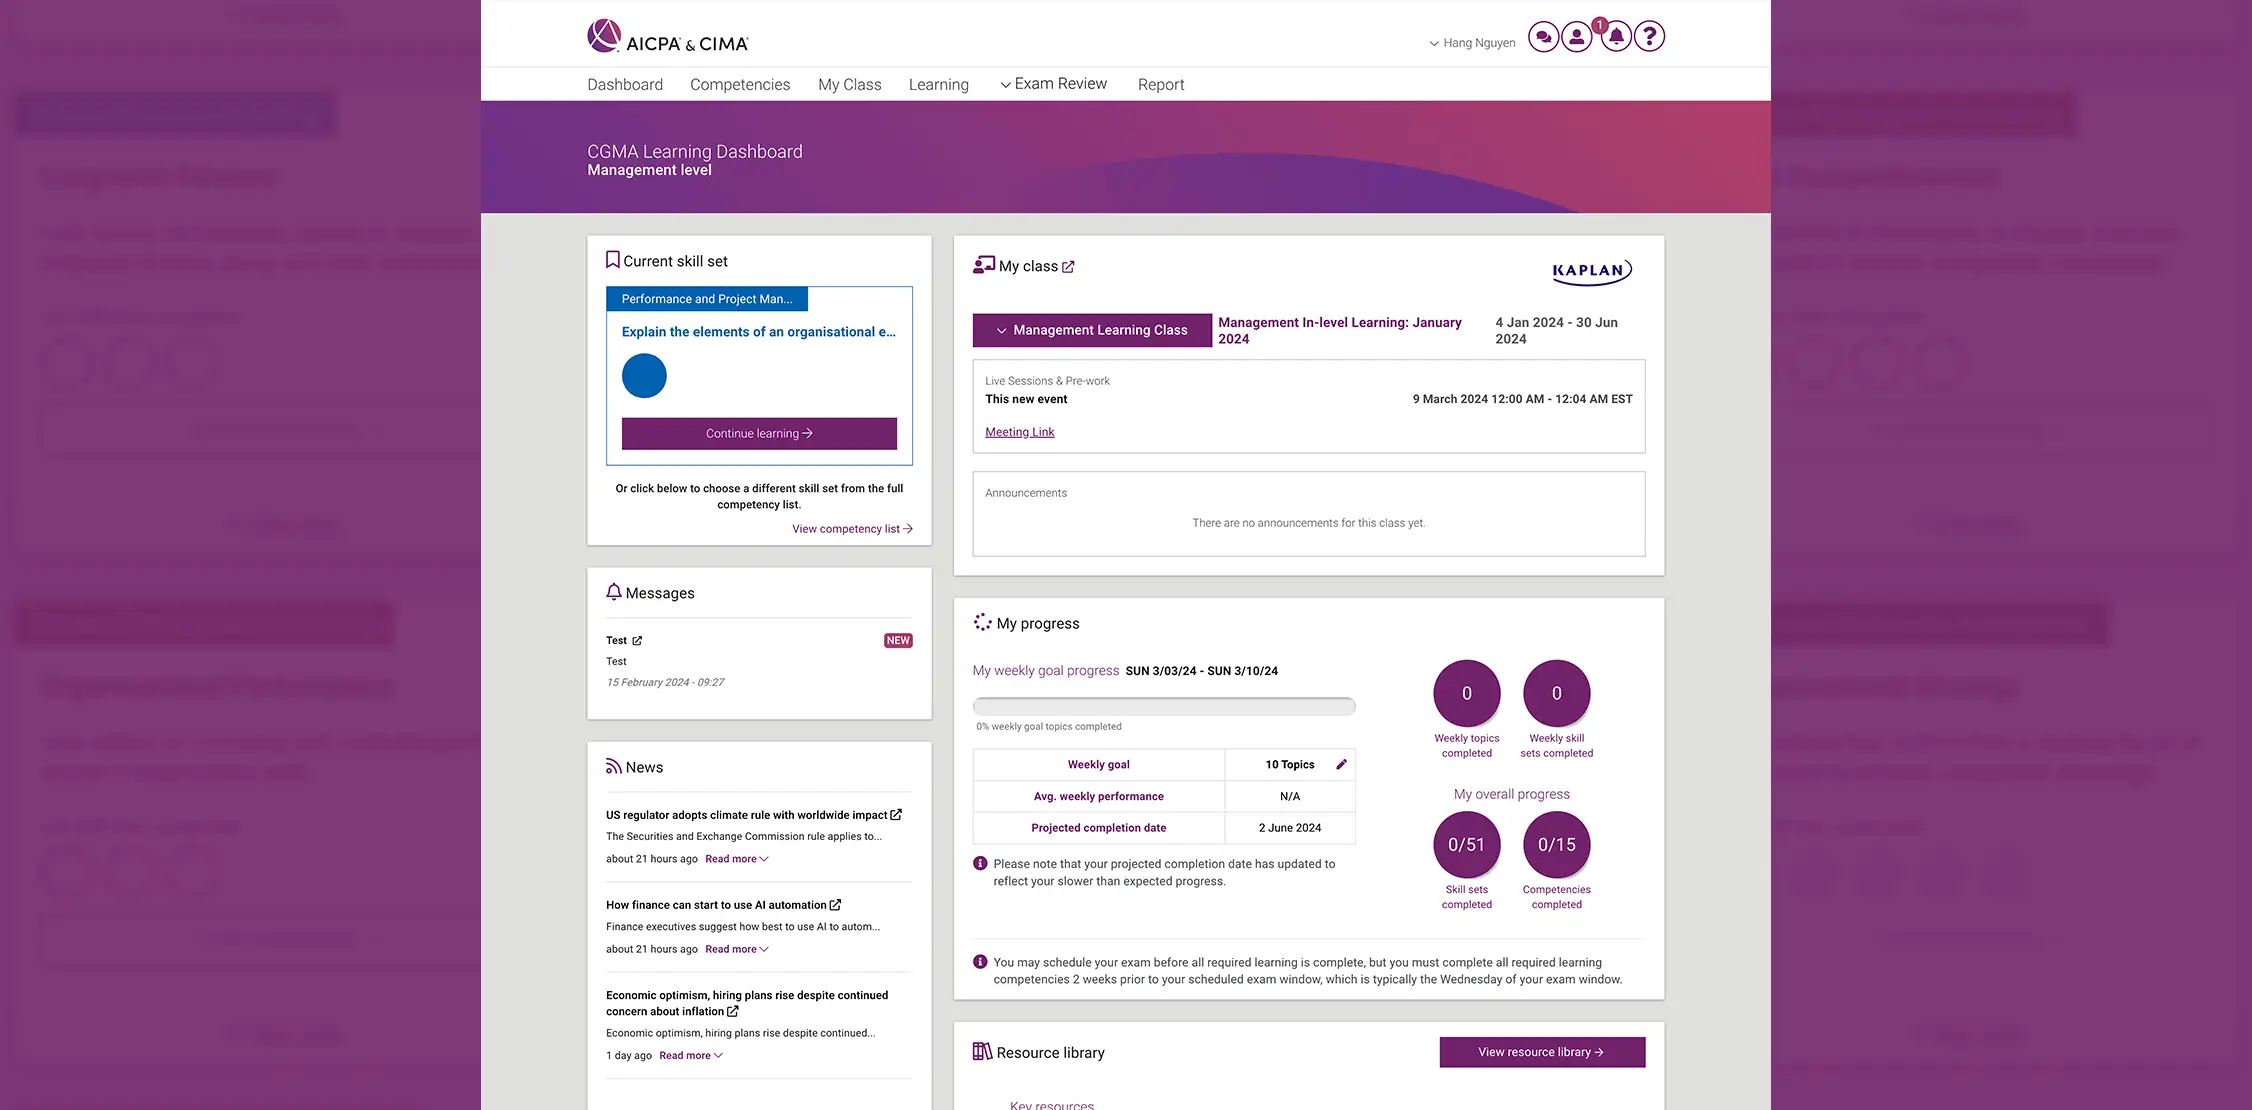This screenshot has height=1110, width=2252.
Task: Open the Performance and Project Man... skill tab
Action: pos(707,299)
